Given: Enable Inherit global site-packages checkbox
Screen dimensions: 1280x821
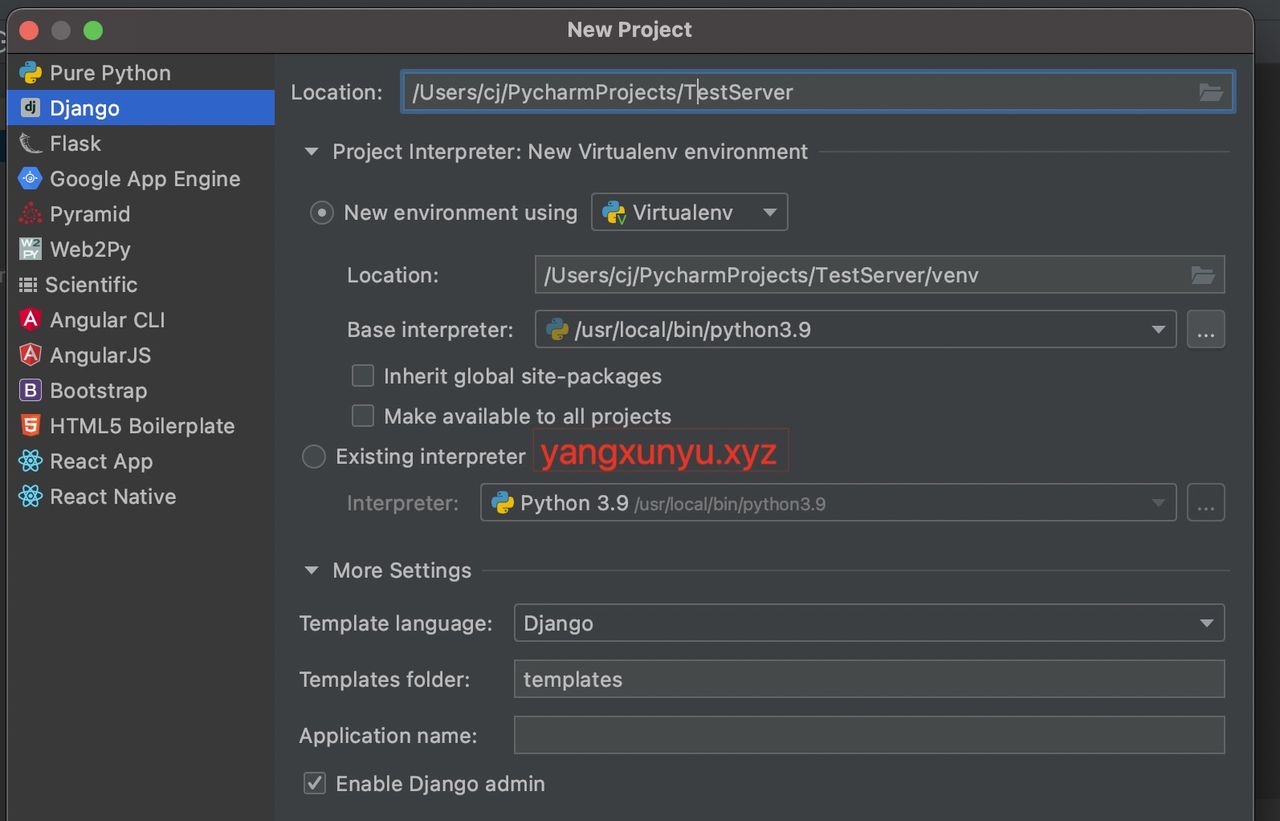Looking at the screenshot, I should [363, 376].
